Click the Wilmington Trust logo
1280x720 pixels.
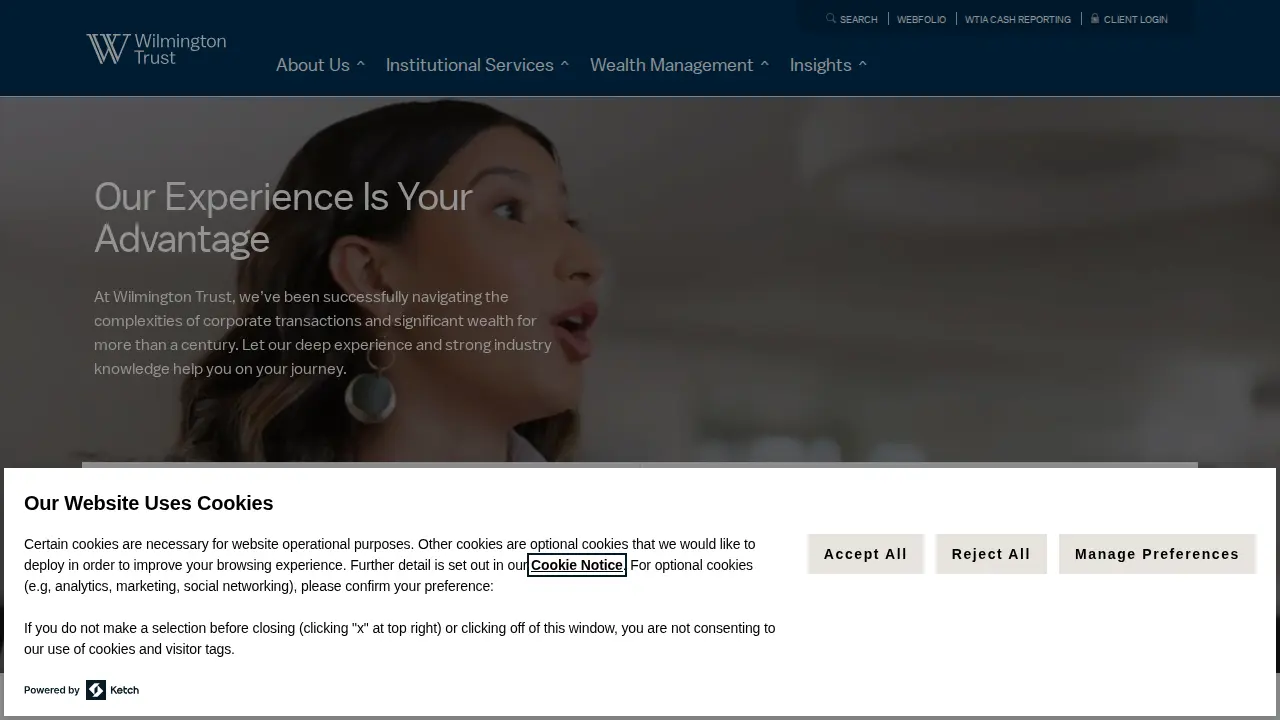pos(156,49)
